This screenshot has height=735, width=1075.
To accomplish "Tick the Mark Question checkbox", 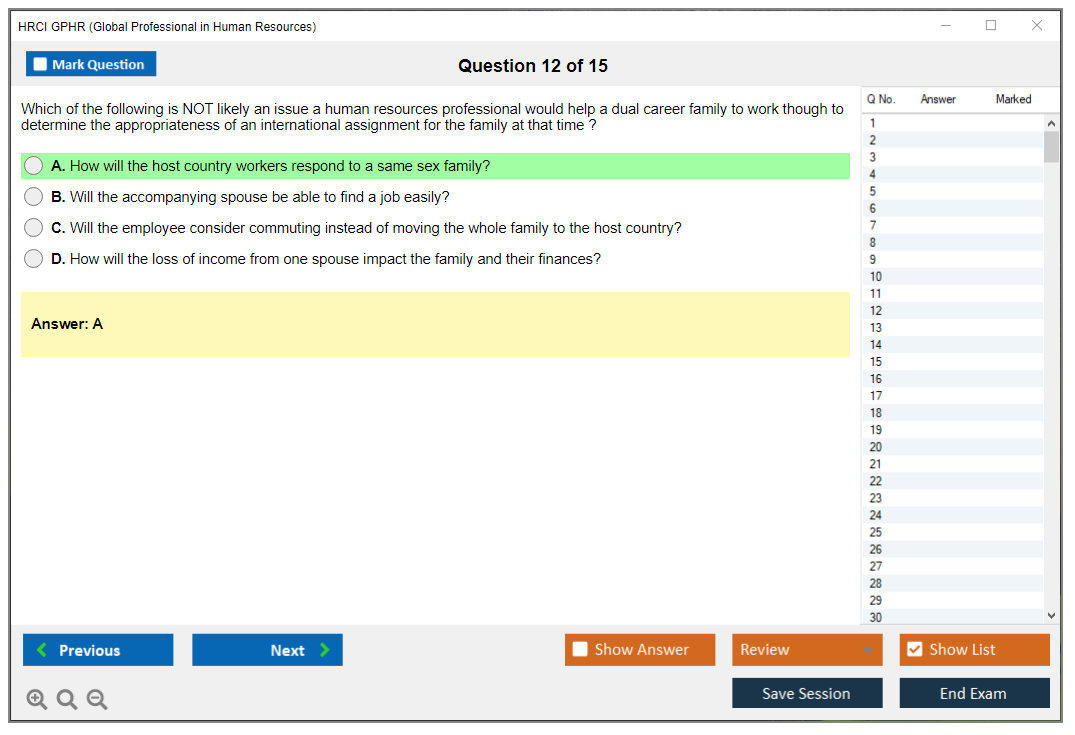I will (40, 65).
